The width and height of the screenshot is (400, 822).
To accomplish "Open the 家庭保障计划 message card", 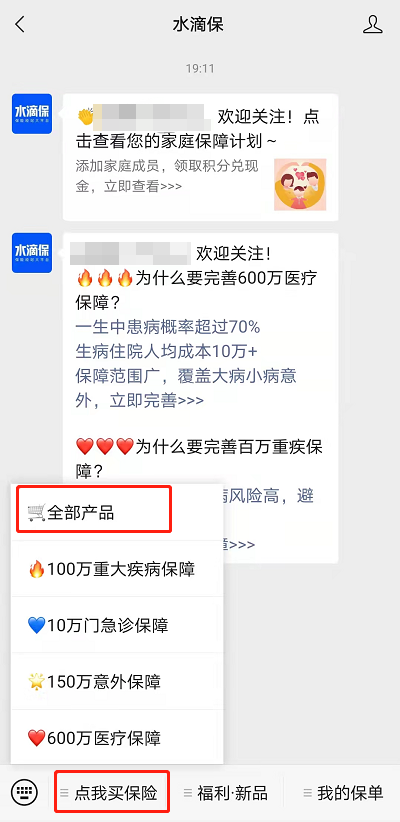I will click(200, 157).
